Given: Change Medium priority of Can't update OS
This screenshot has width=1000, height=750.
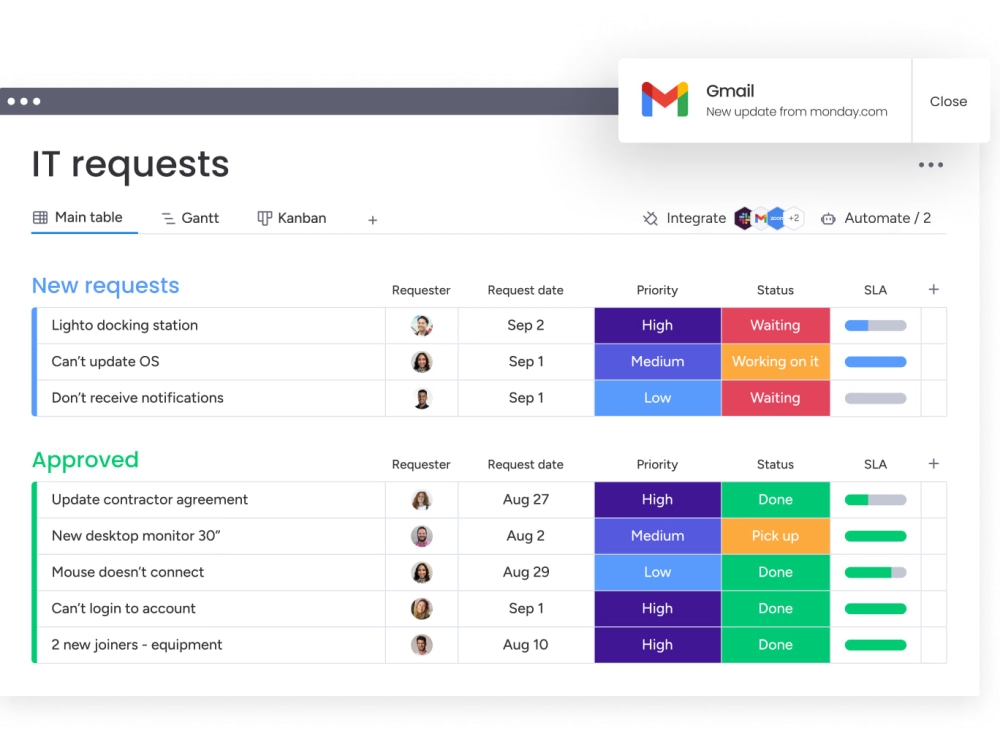Looking at the screenshot, I should [x=658, y=362].
